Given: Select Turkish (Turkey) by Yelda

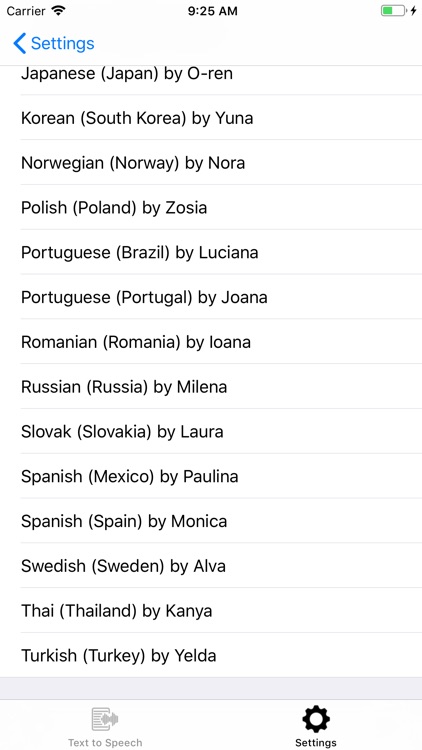Looking at the screenshot, I should (x=211, y=655).
